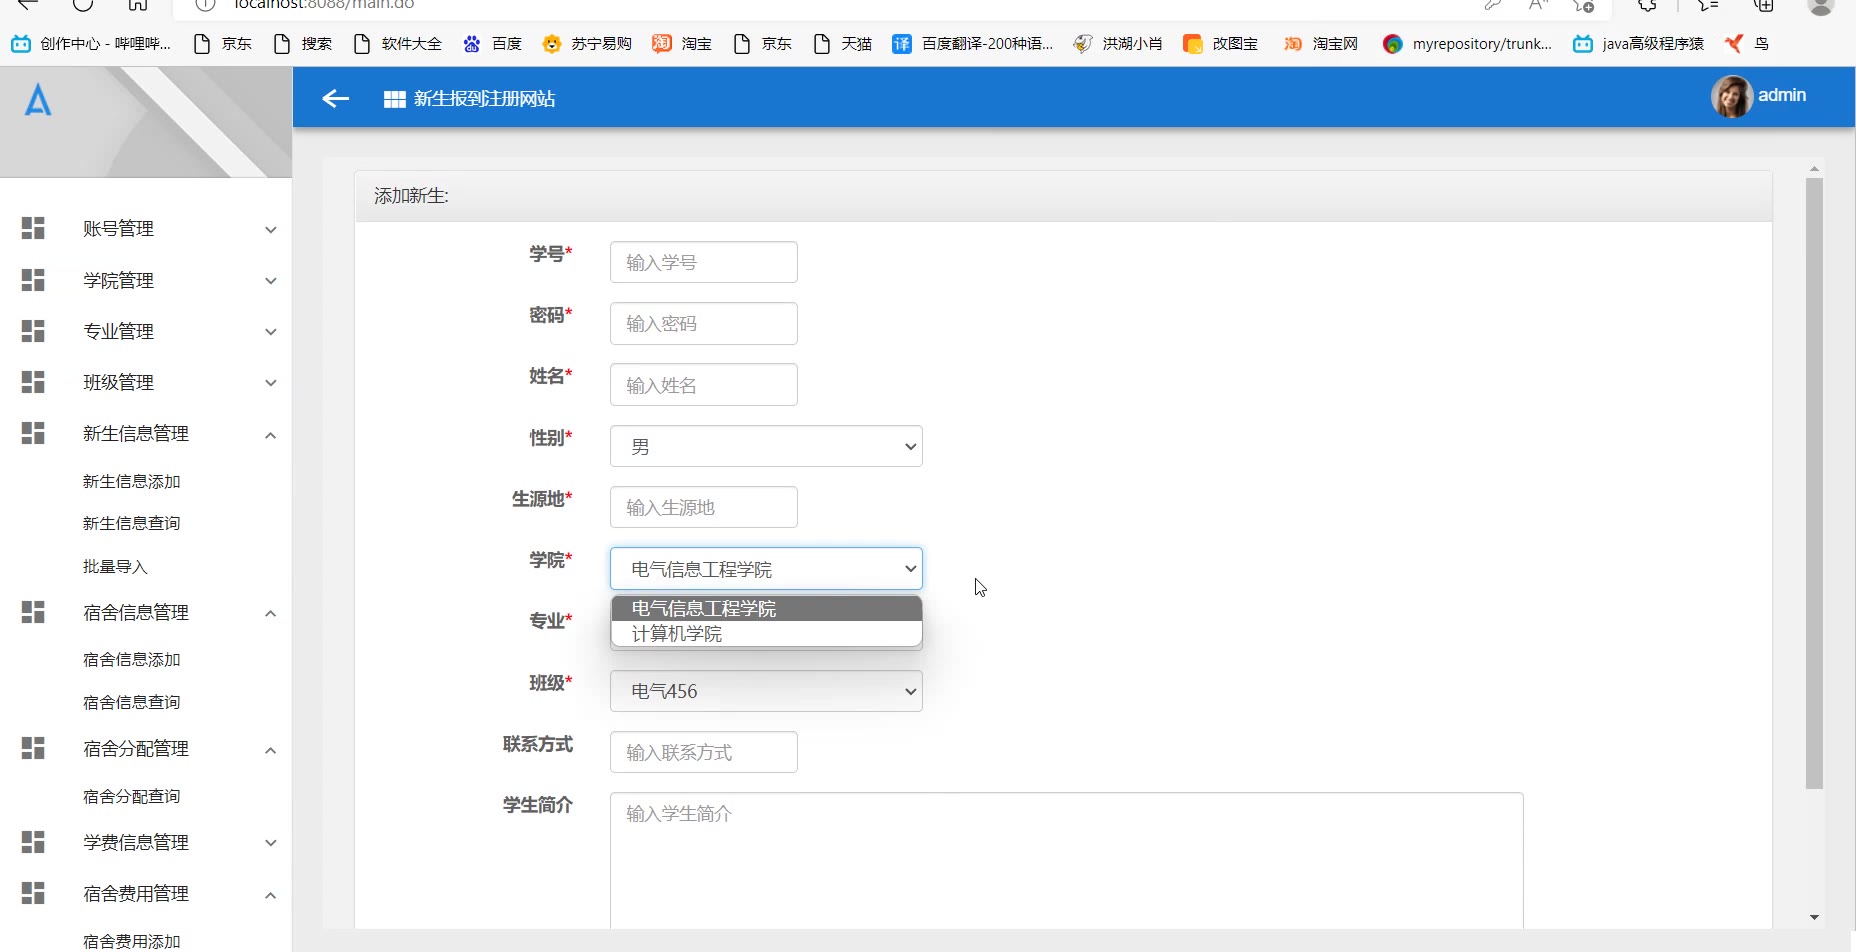Click the 学费信息管理 sidebar grid icon
The image size is (1856, 952).
(x=33, y=842)
